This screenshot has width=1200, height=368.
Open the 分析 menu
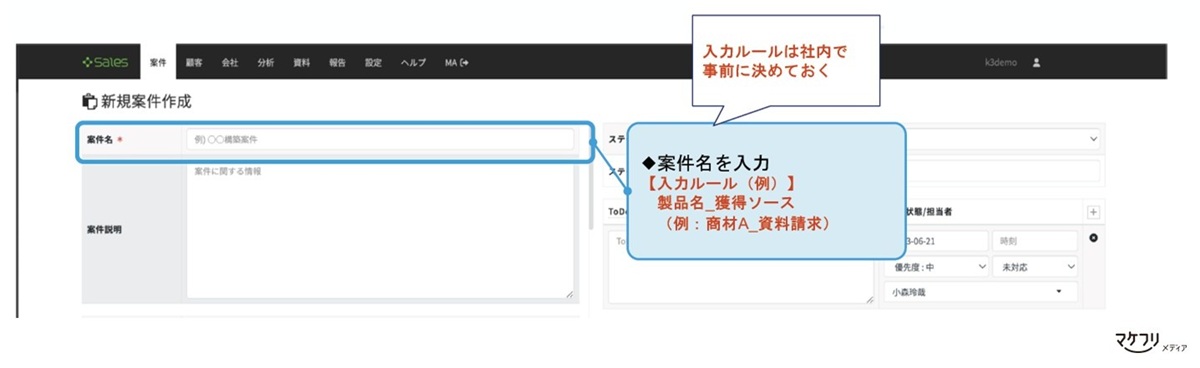coord(265,62)
